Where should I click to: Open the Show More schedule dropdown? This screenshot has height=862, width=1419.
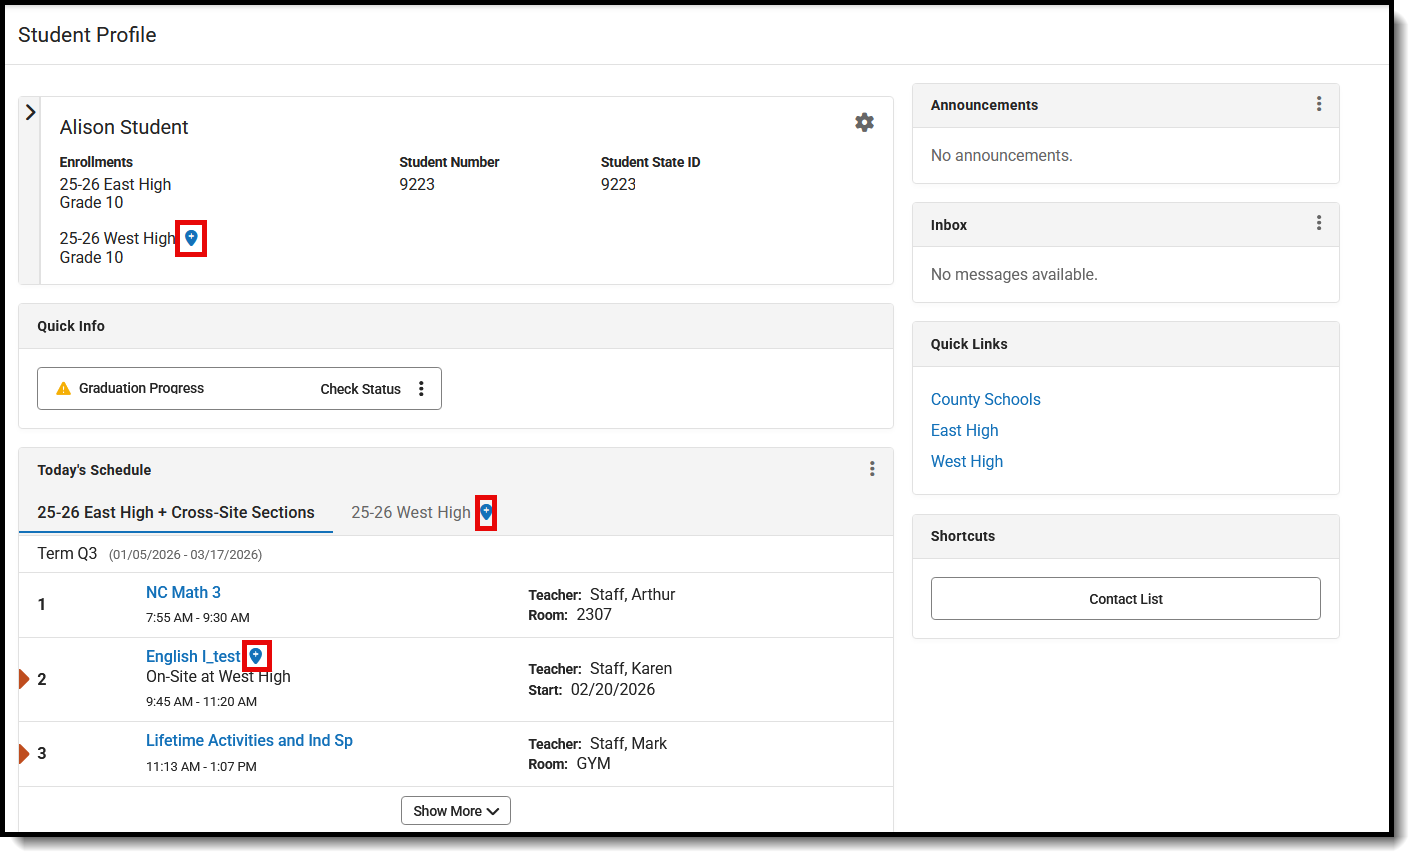coord(455,810)
